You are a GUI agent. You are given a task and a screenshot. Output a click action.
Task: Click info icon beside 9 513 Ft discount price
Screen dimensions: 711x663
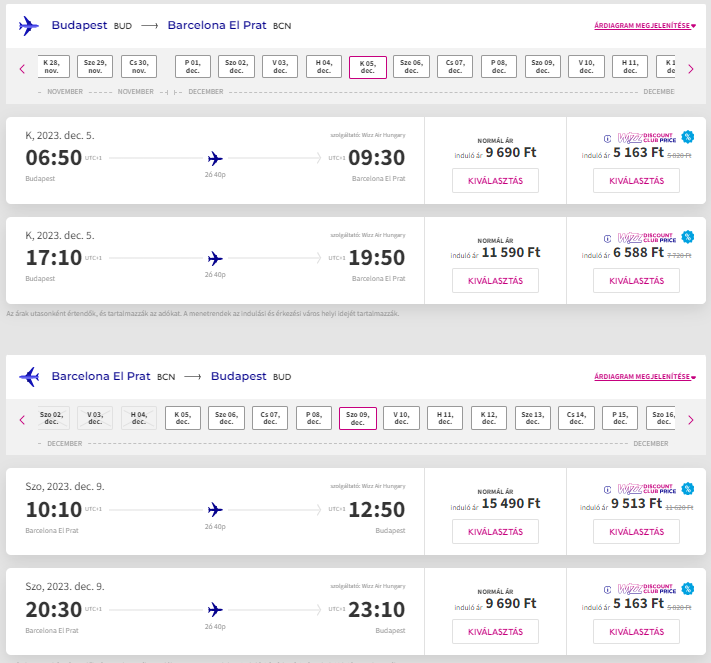607,489
